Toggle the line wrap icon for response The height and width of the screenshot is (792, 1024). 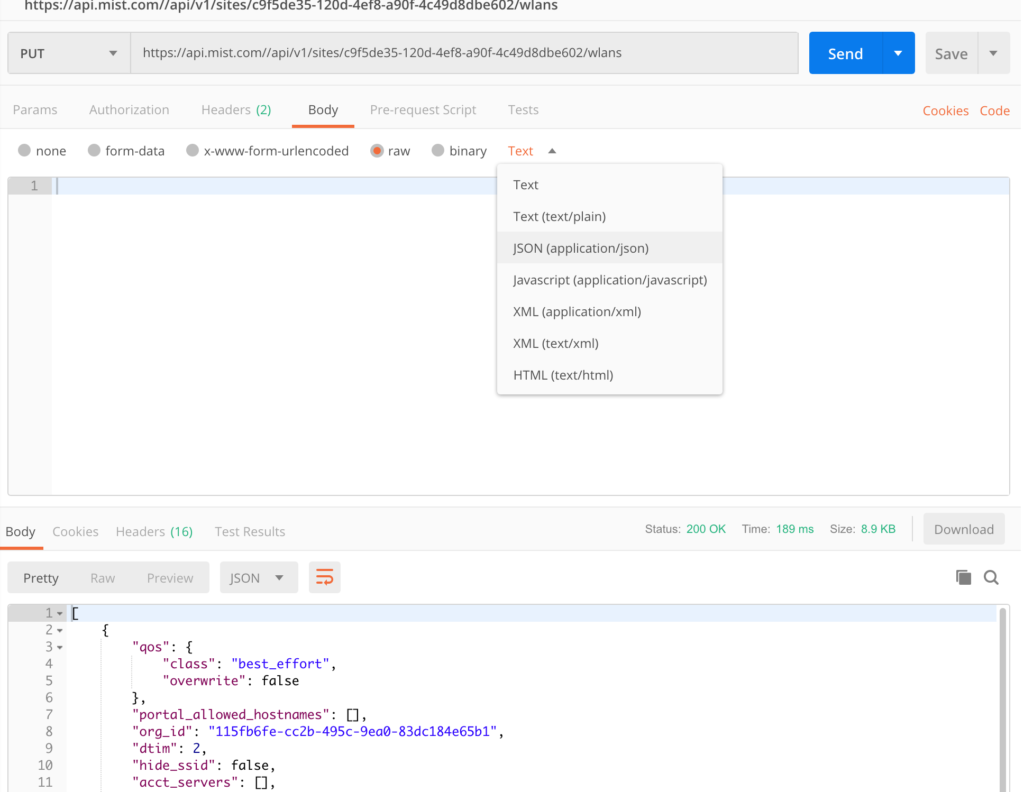[324, 577]
